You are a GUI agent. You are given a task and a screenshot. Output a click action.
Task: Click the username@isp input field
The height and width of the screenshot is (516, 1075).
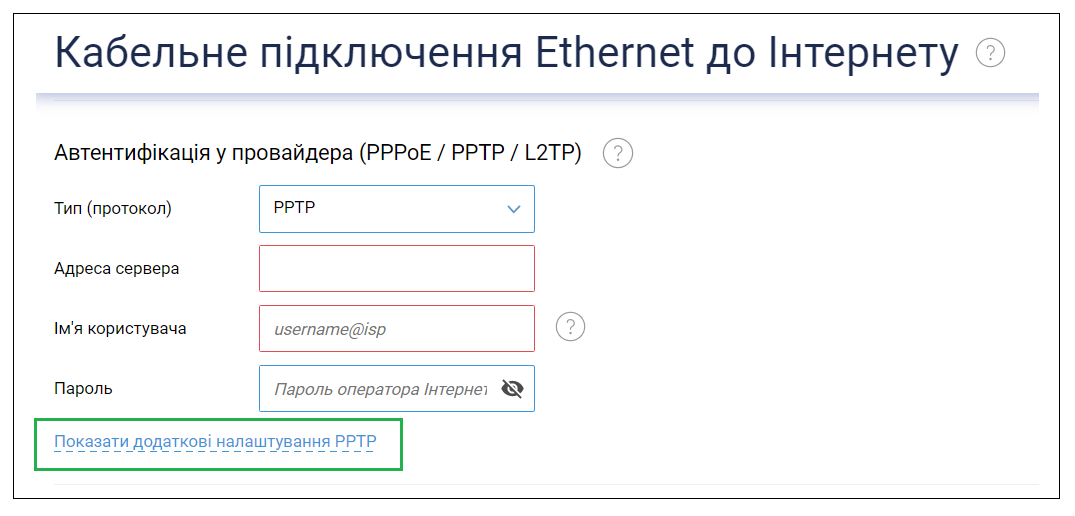pos(397,328)
